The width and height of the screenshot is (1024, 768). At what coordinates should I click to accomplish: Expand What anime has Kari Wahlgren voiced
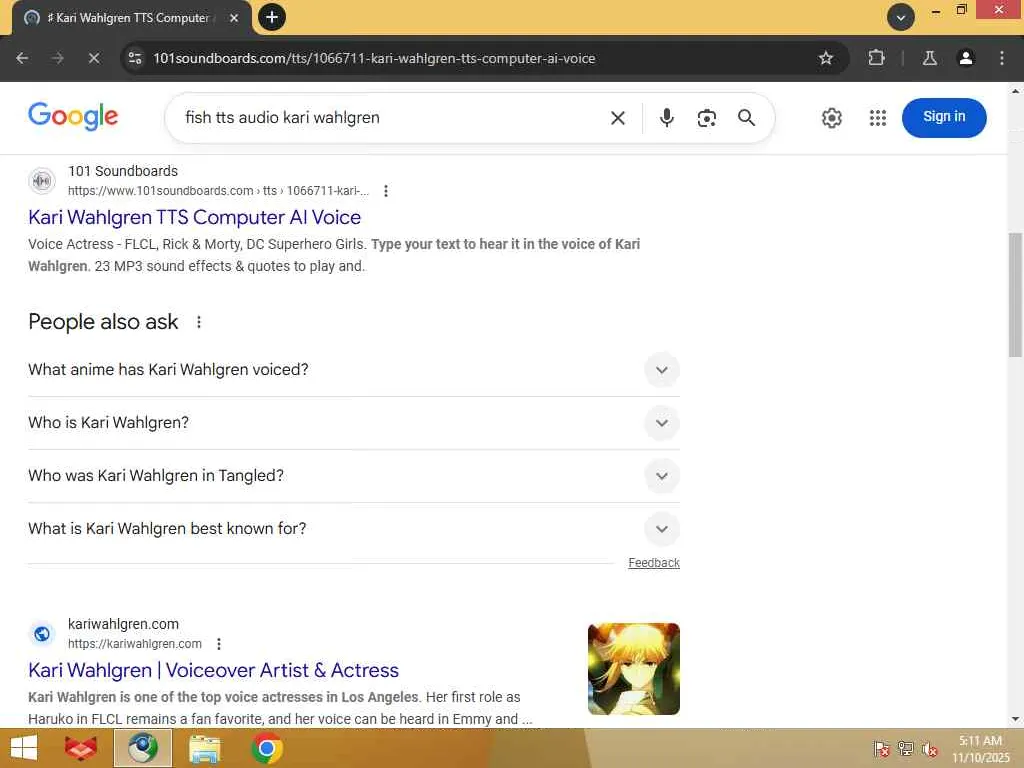point(353,370)
